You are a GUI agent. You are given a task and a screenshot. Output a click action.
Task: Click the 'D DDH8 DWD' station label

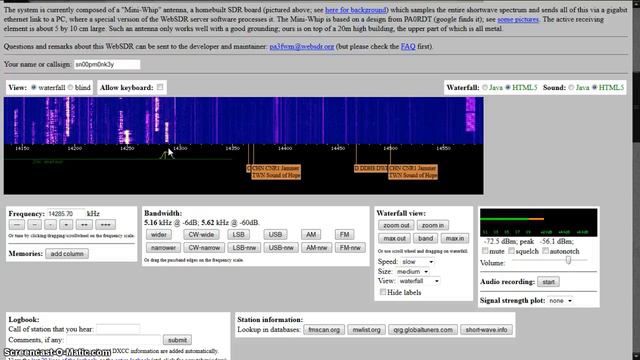point(371,168)
